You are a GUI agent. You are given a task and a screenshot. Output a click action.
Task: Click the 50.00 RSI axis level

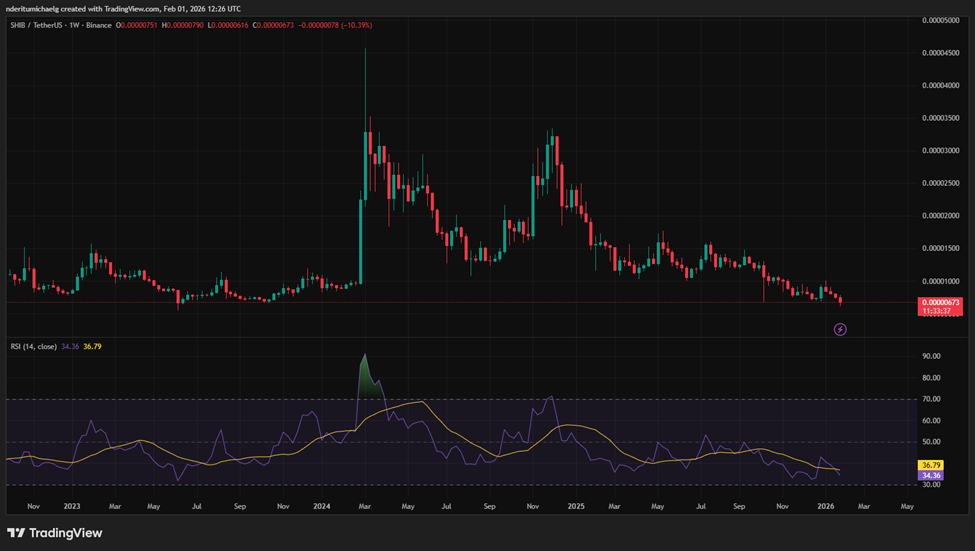933,442
